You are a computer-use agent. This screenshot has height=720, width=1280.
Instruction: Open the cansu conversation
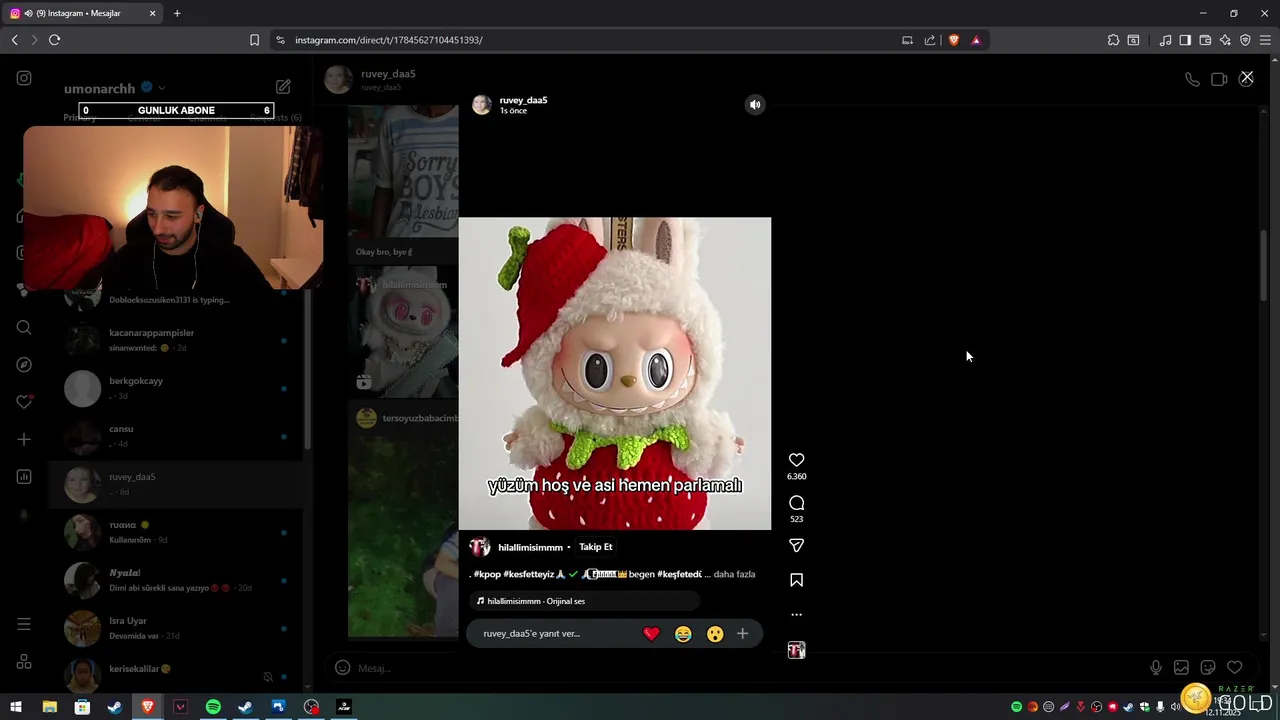point(175,436)
